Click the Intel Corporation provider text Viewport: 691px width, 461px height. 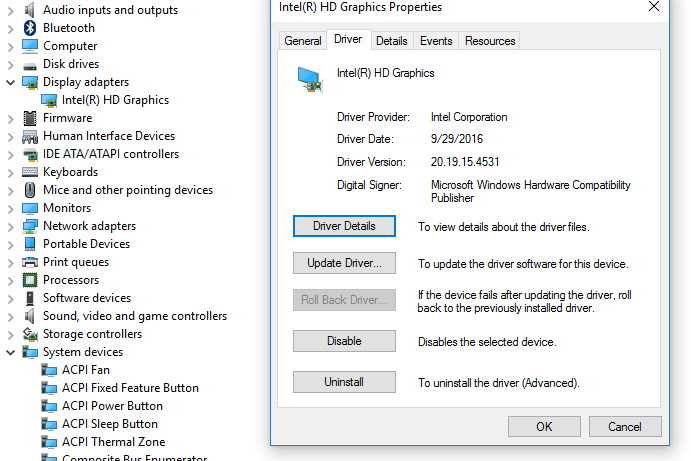pyautogui.click(x=469, y=117)
